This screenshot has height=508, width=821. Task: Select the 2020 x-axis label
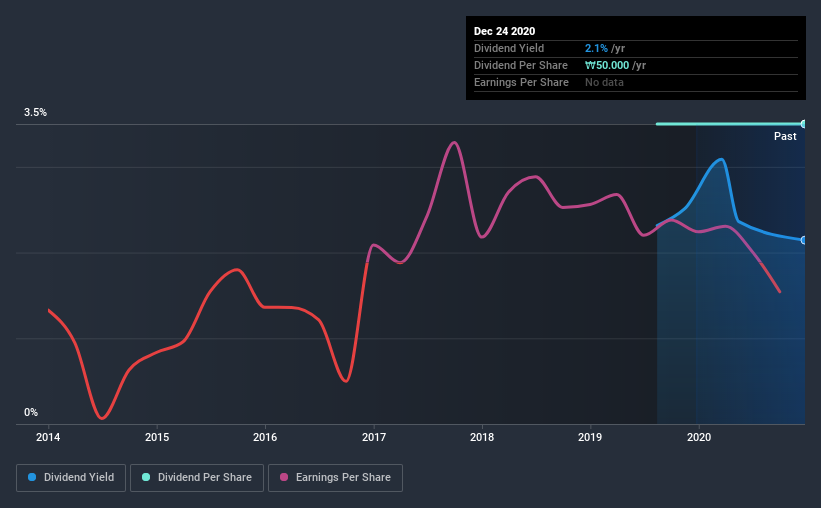tap(699, 437)
